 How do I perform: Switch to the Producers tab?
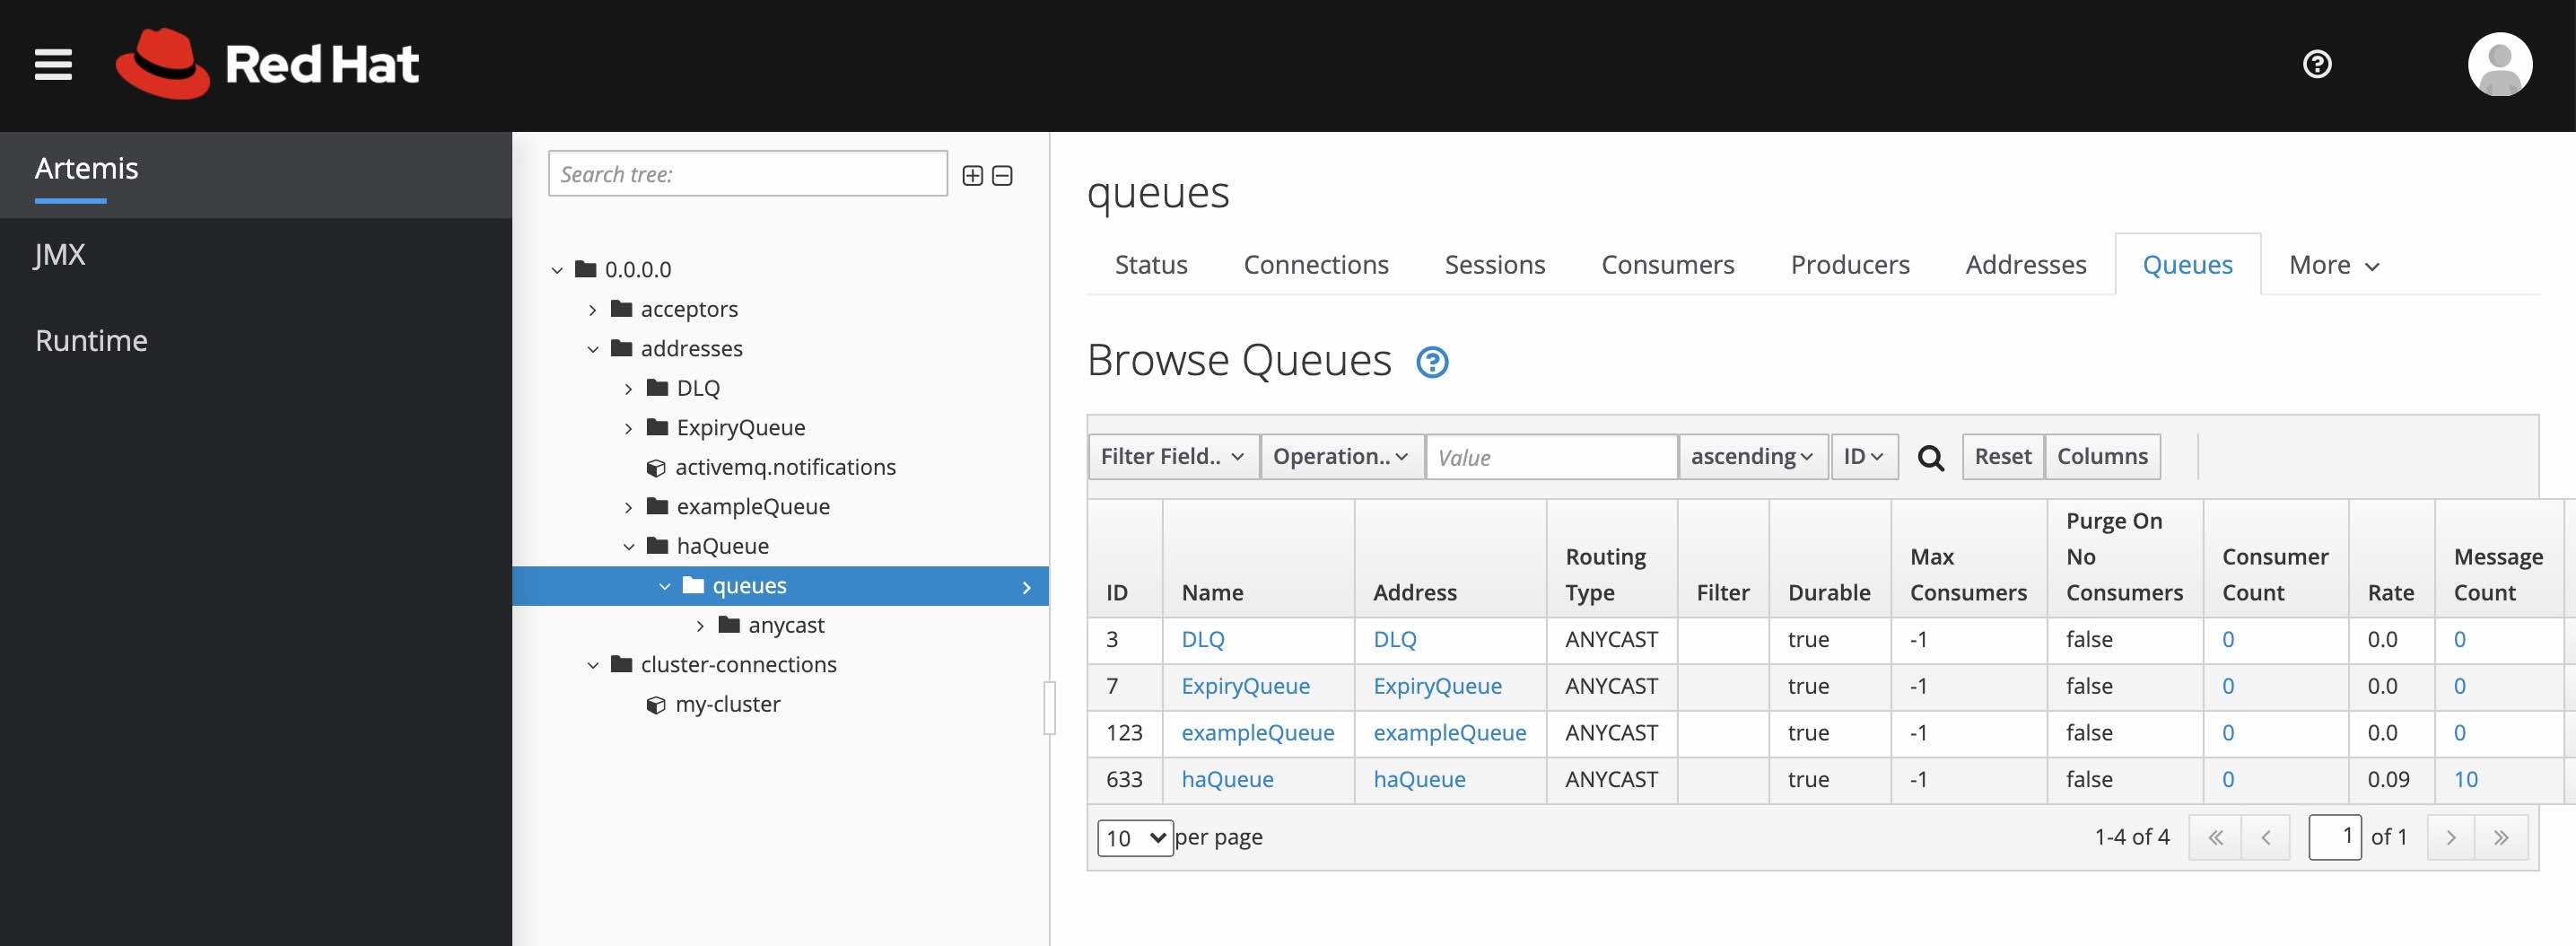pyautogui.click(x=1850, y=265)
